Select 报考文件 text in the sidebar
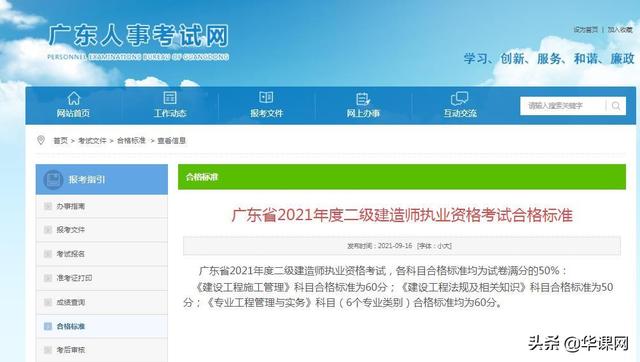The height and width of the screenshot is (362, 640). (x=71, y=230)
